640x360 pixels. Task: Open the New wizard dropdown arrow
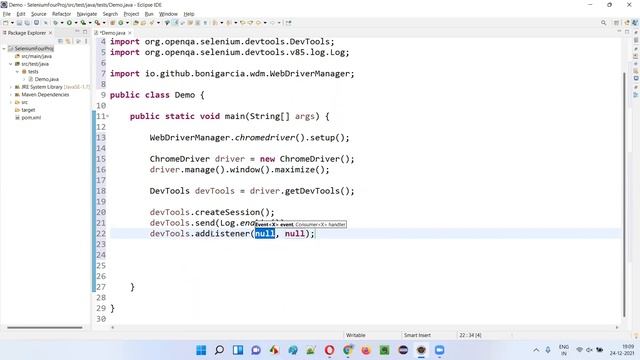click(x=12, y=23)
